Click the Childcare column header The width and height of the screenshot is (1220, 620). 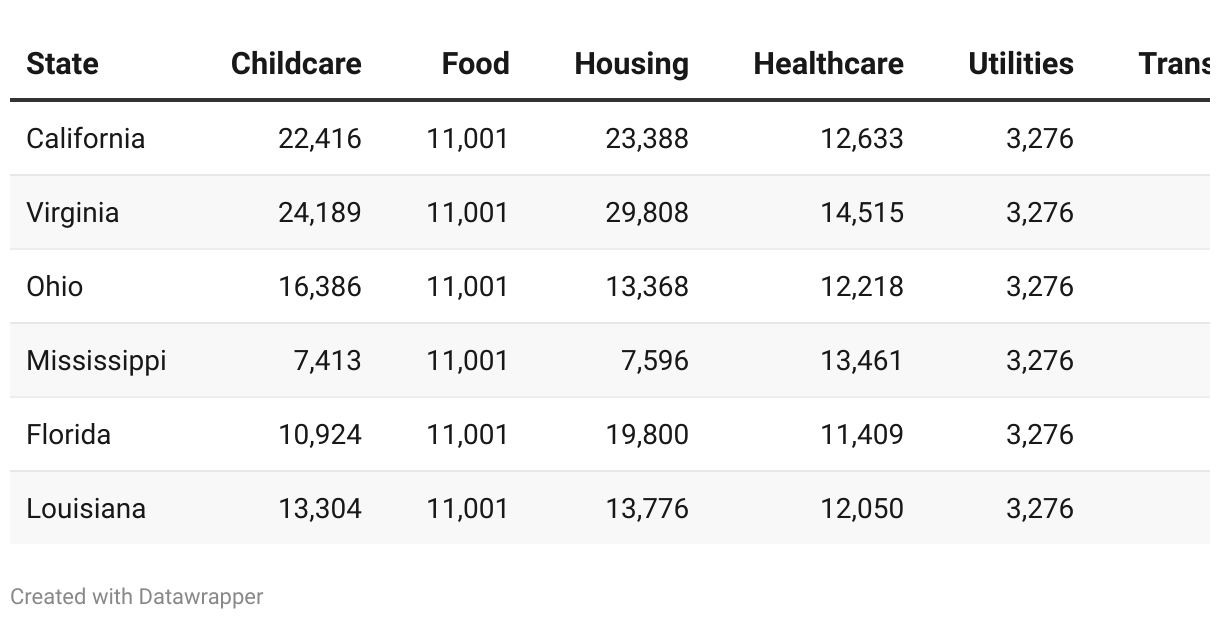tap(296, 64)
